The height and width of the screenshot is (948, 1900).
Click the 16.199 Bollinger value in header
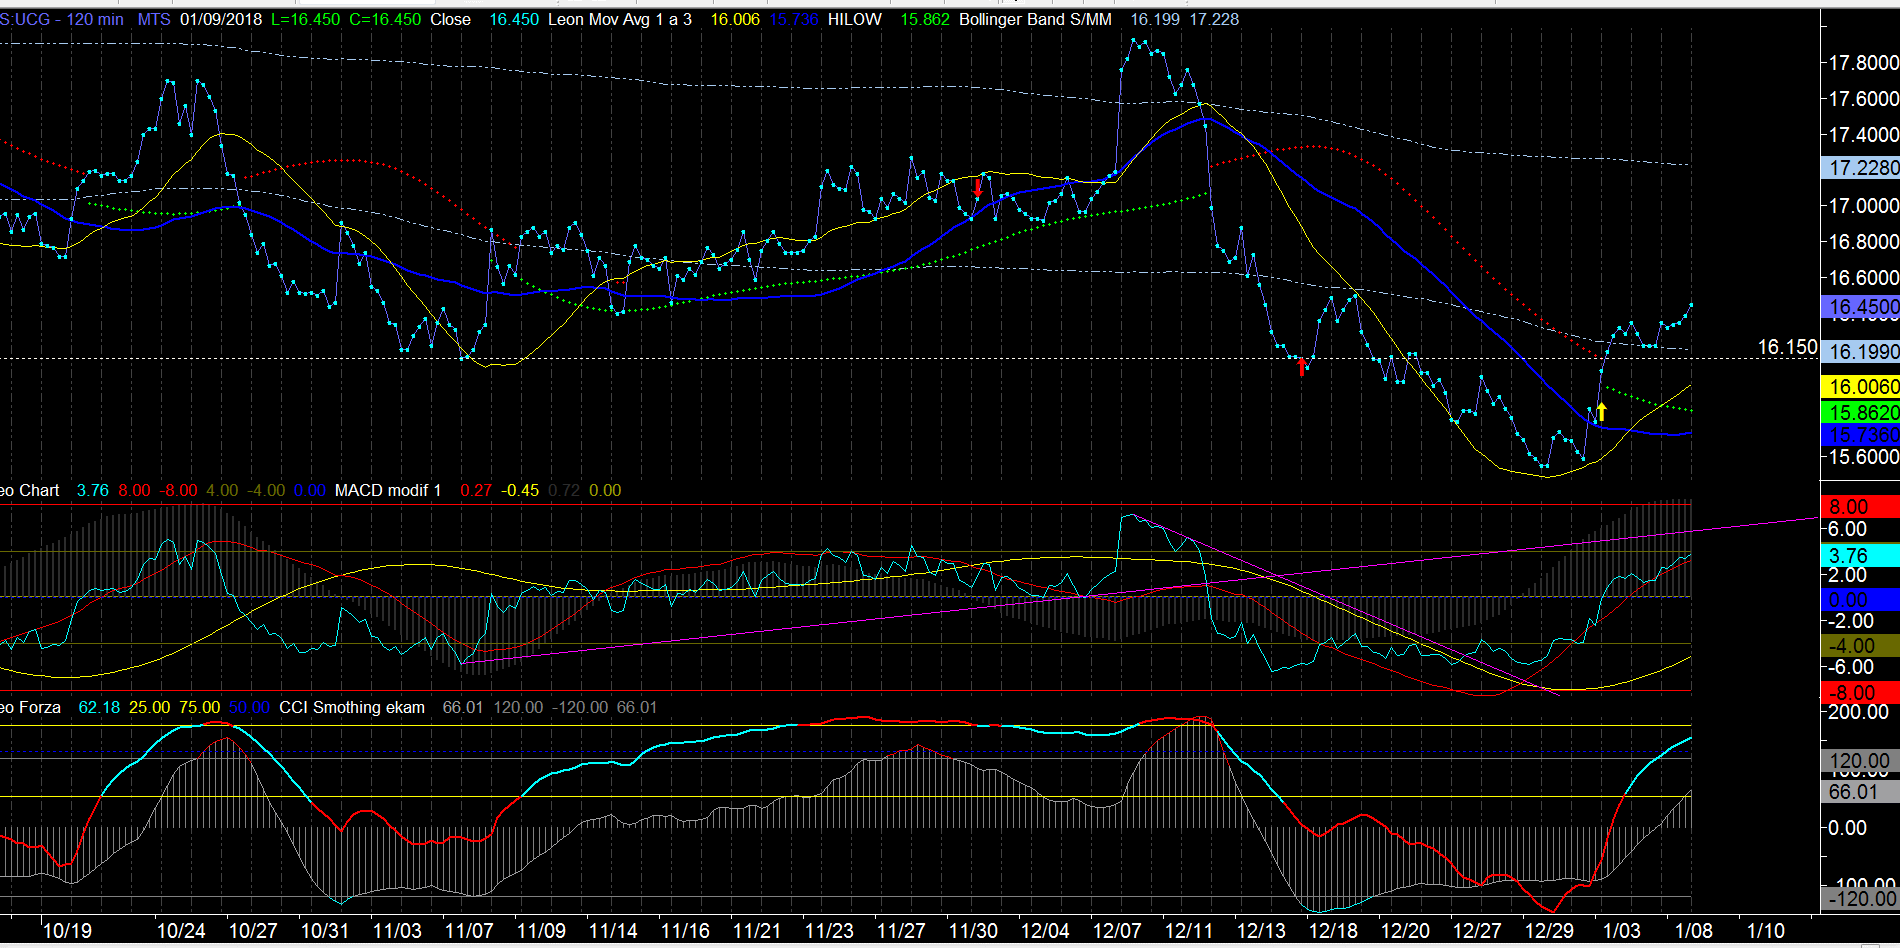tap(1155, 19)
